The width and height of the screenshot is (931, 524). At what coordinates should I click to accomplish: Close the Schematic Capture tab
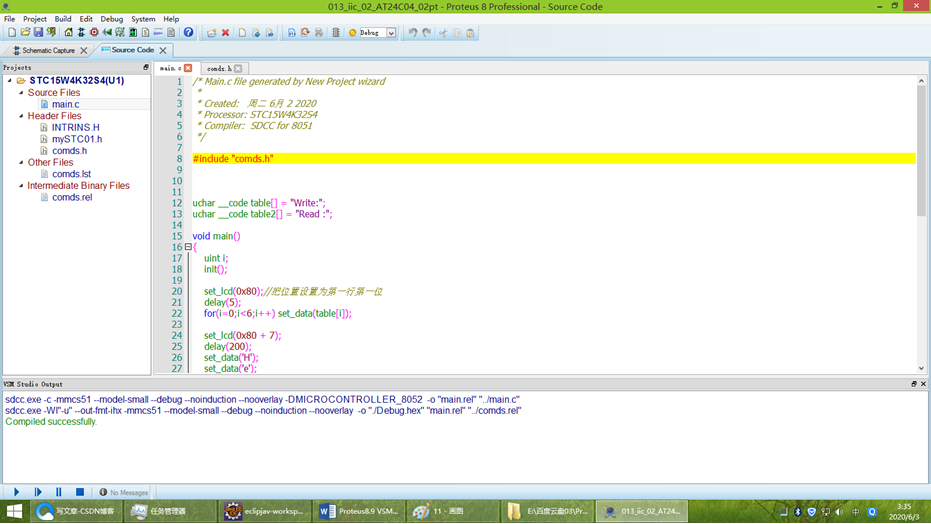(x=84, y=51)
